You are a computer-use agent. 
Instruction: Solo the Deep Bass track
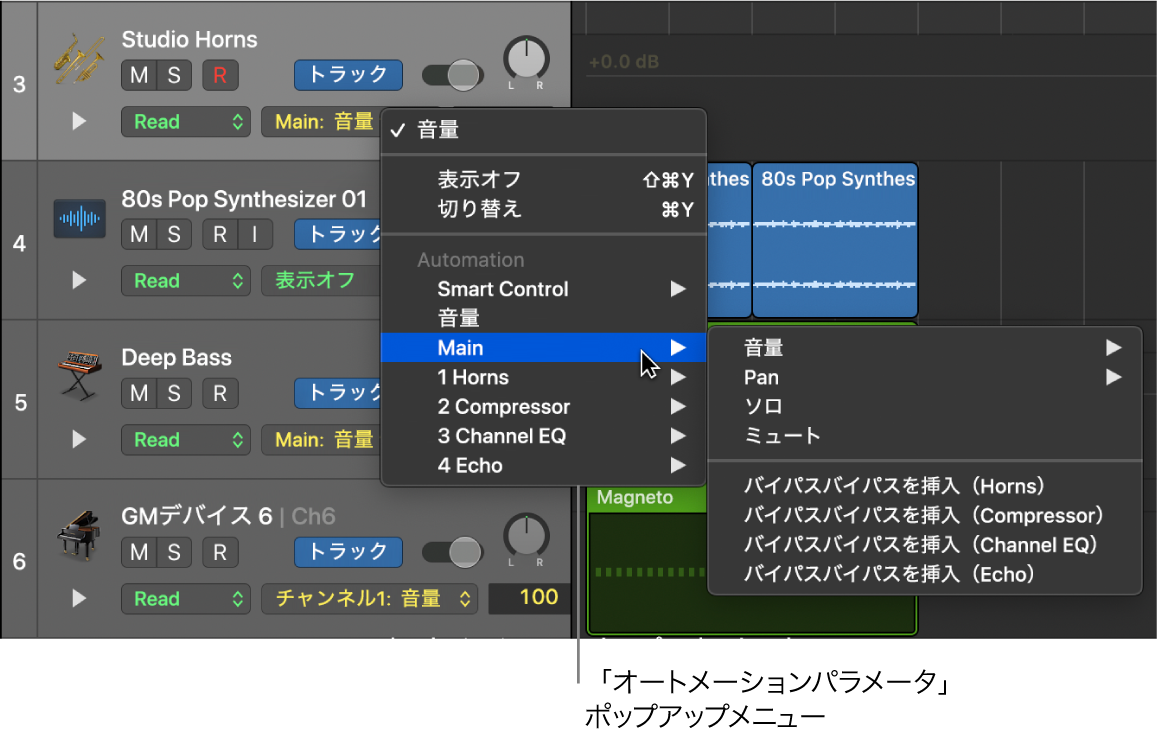[x=173, y=393]
